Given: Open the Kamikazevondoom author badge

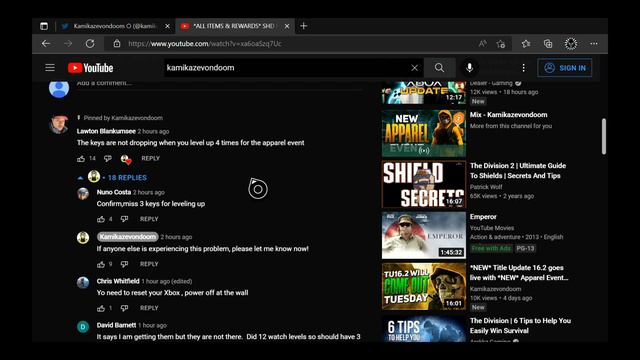Looking at the screenshot, I should click(128, 237).
